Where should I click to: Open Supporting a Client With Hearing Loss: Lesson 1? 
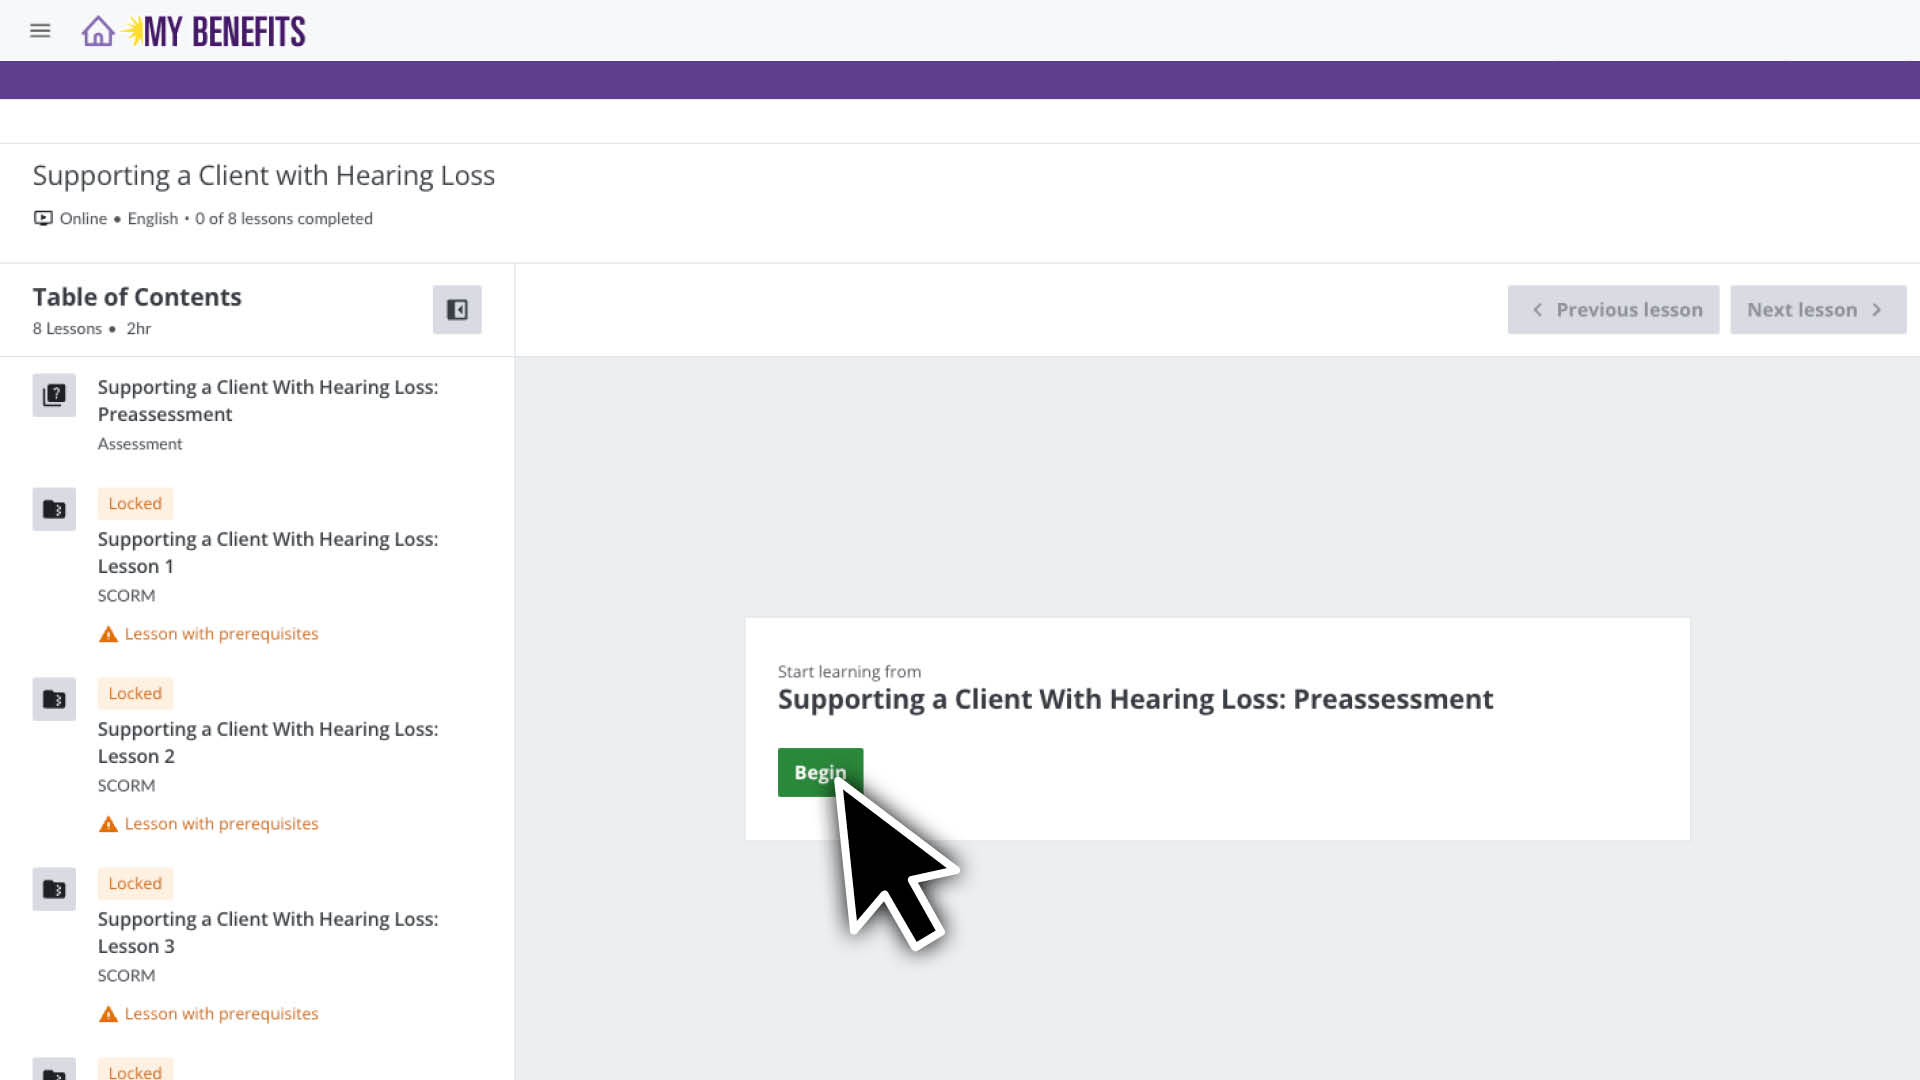coord(267,552)
